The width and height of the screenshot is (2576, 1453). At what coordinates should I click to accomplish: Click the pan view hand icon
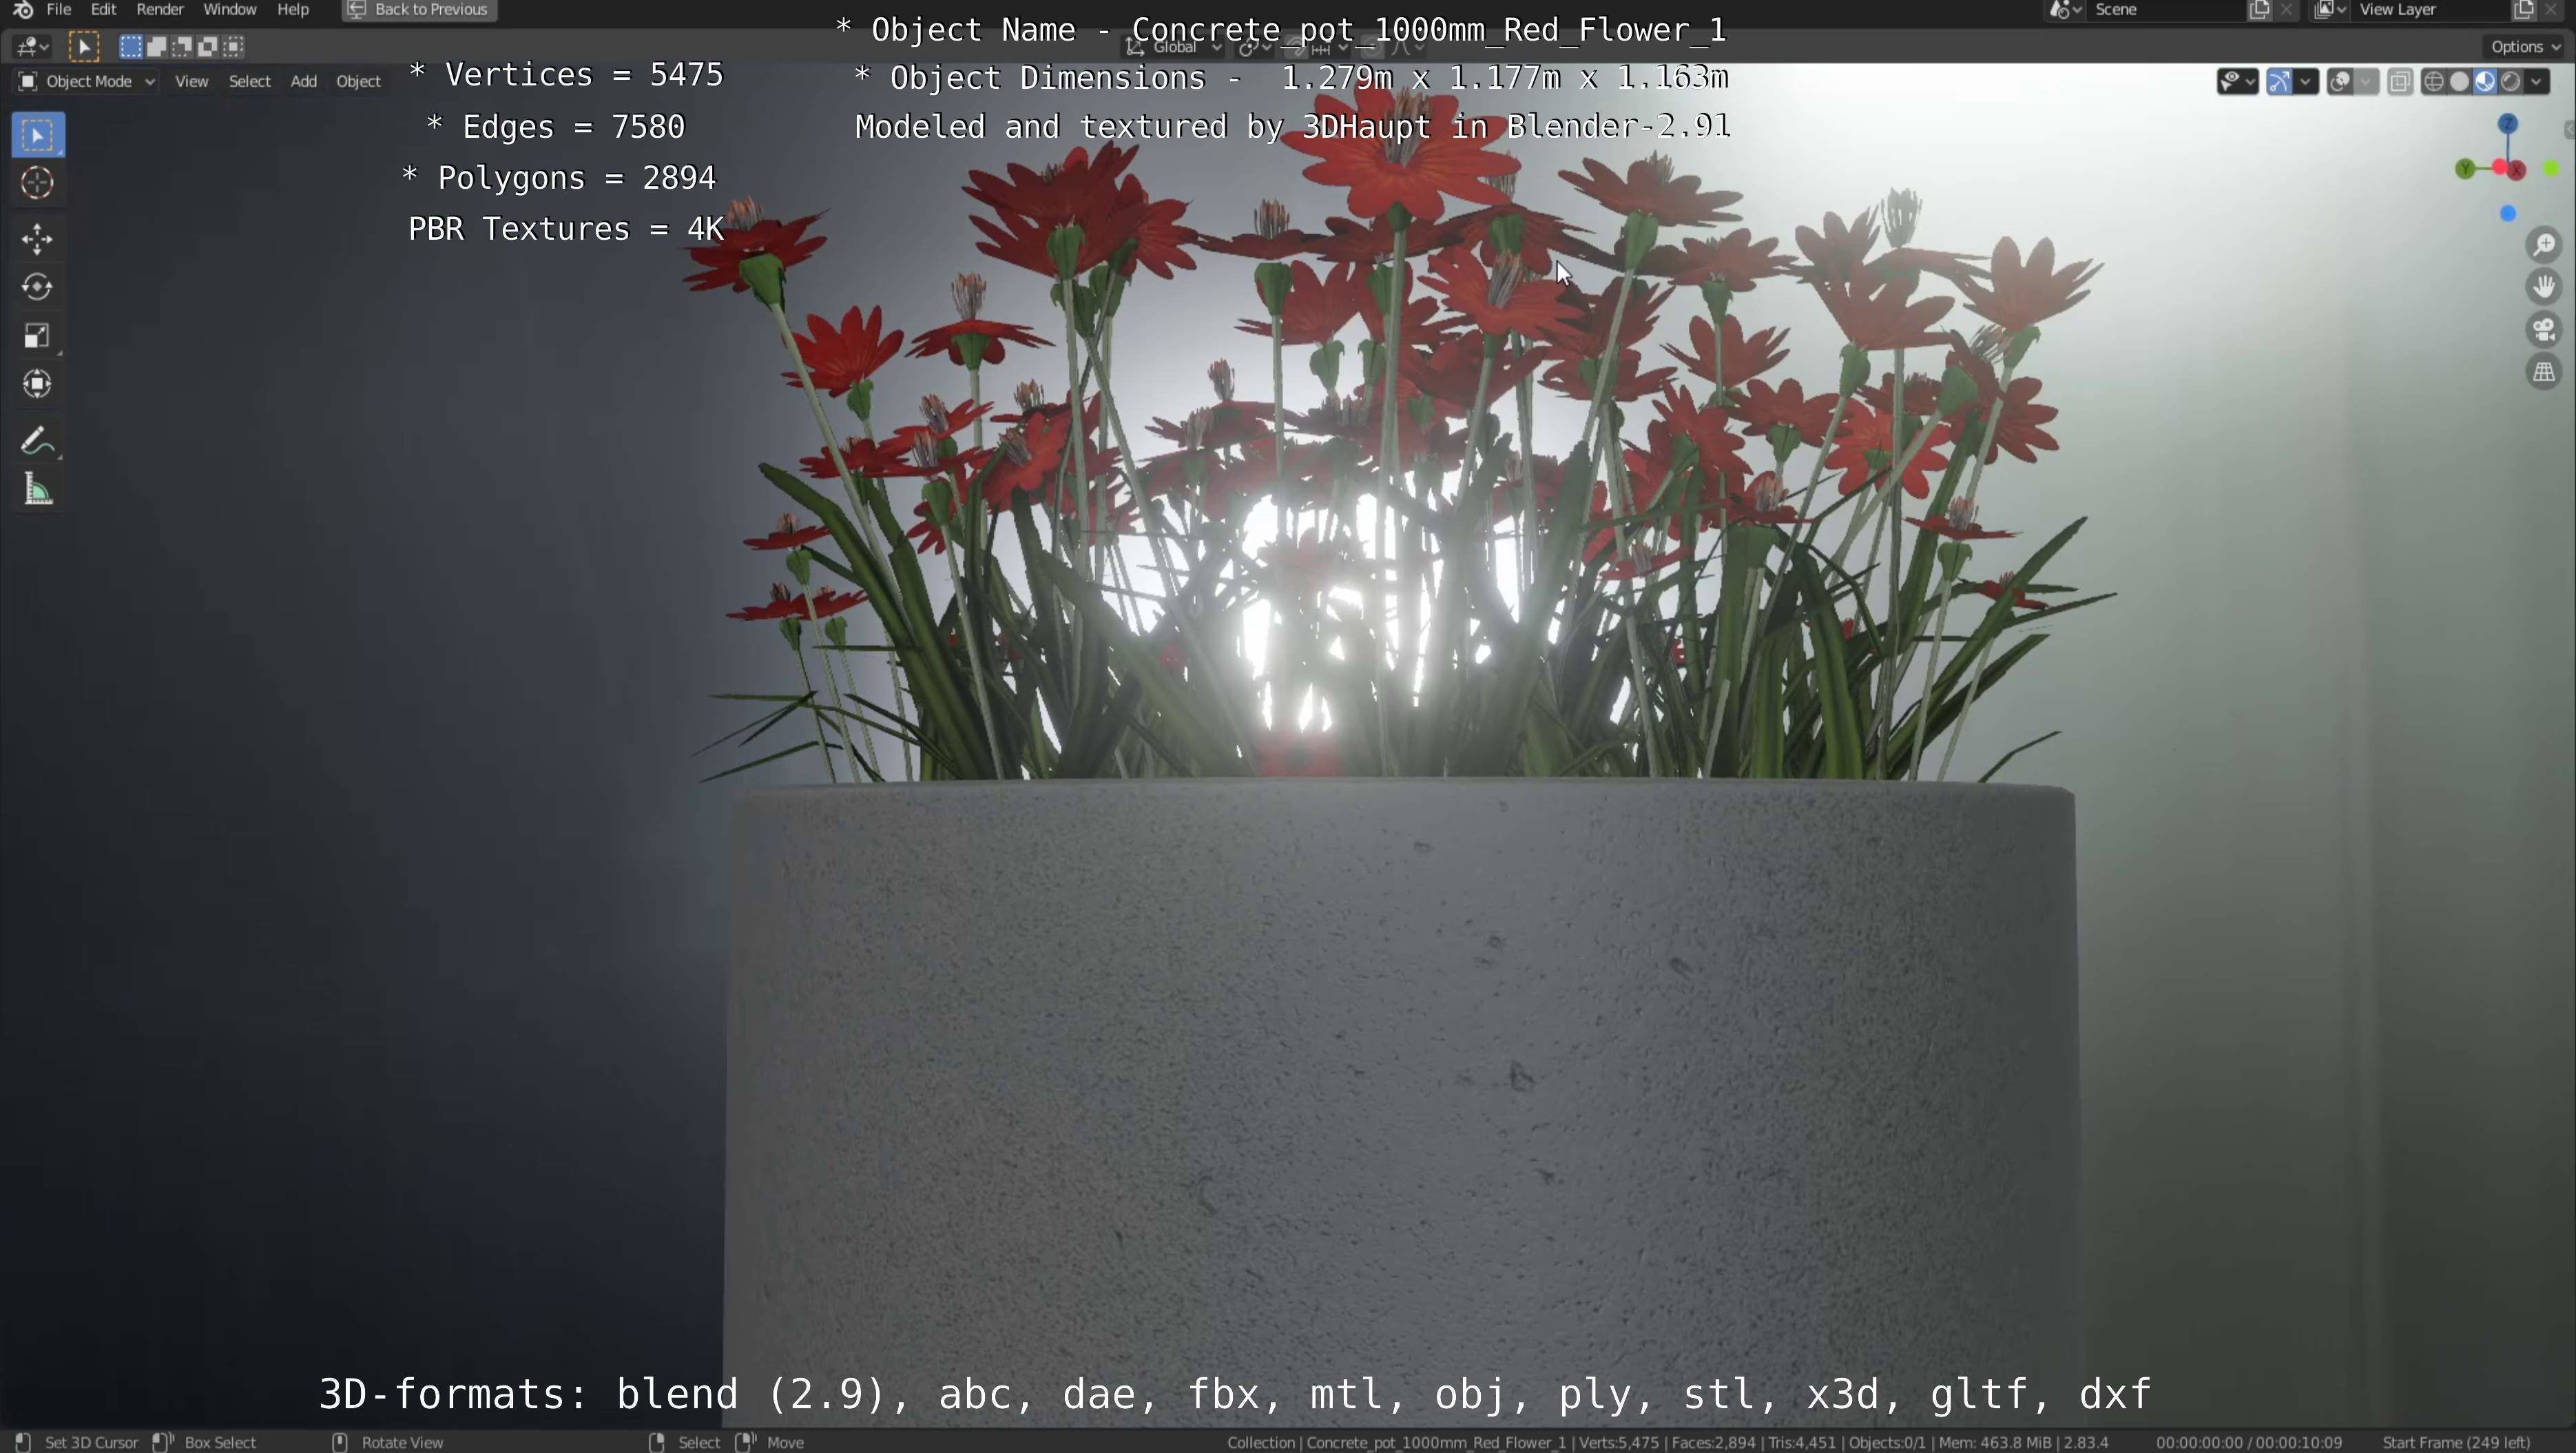[2544, 287]
